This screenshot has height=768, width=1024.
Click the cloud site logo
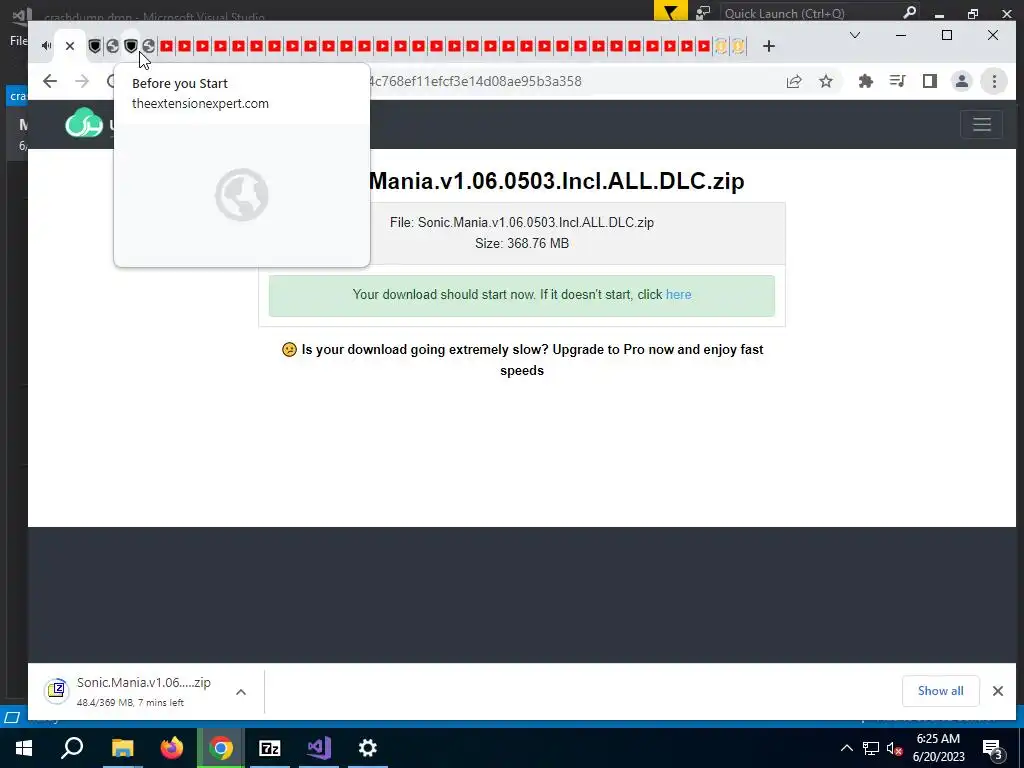click(84, 123)
